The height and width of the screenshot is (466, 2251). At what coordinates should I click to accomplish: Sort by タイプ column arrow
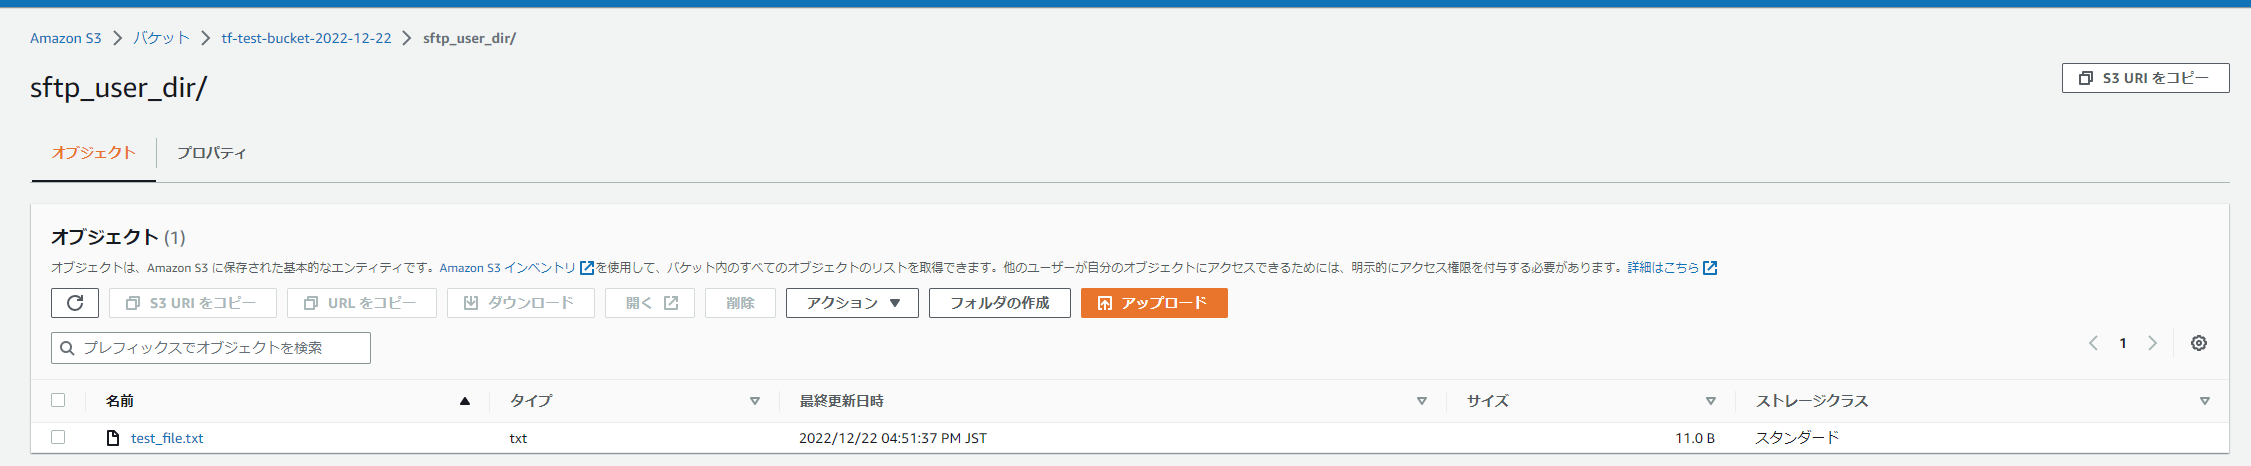[x=755, y=401]
